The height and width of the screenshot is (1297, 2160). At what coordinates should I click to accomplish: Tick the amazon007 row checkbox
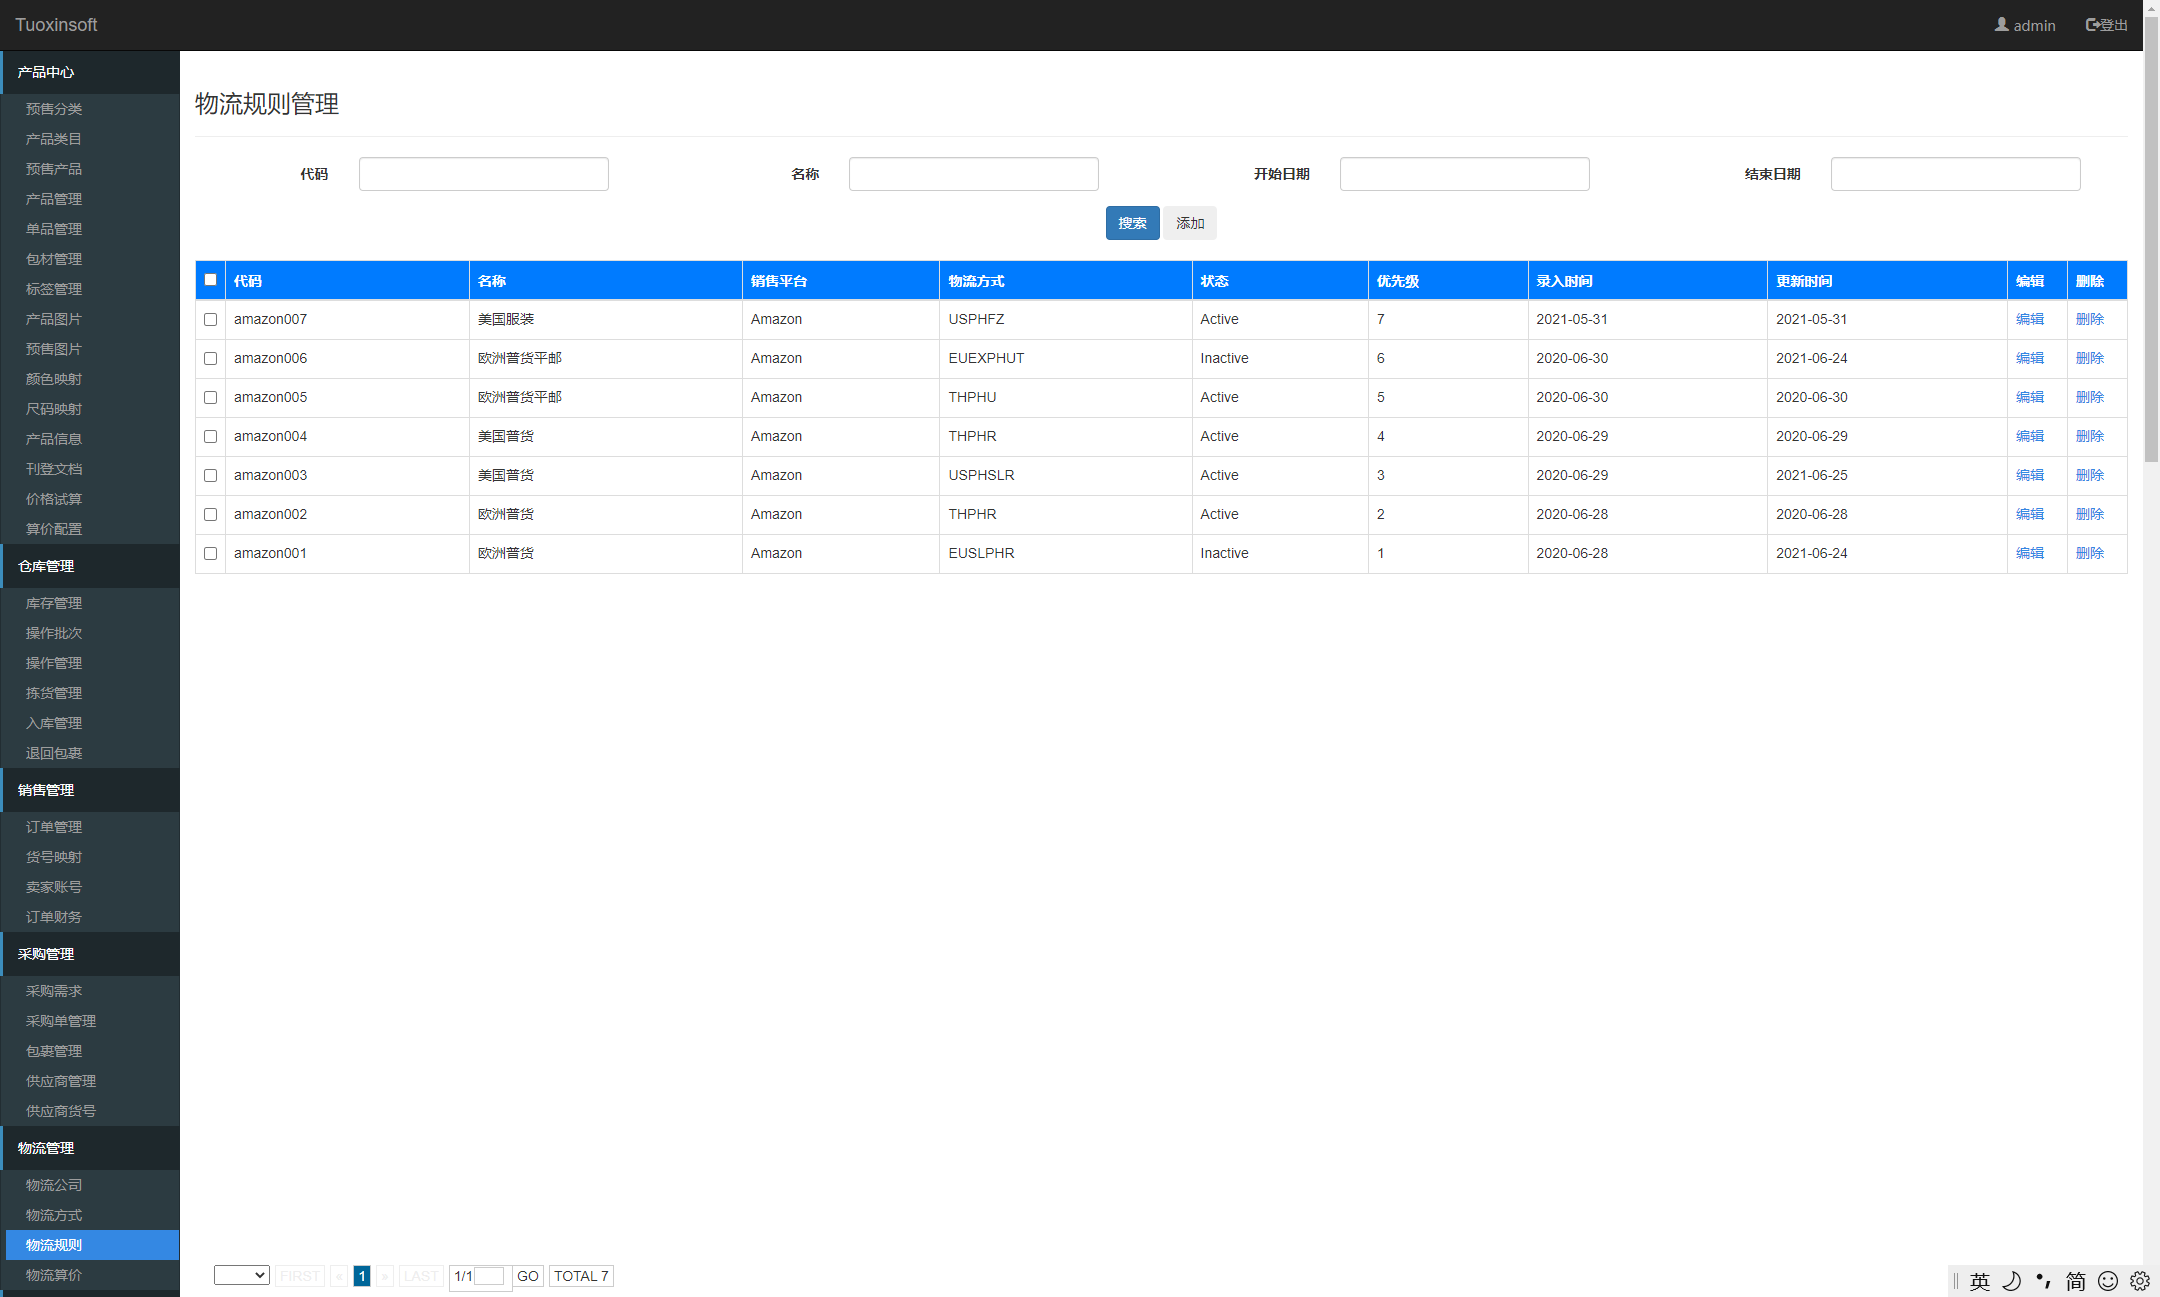pos(210,319)
